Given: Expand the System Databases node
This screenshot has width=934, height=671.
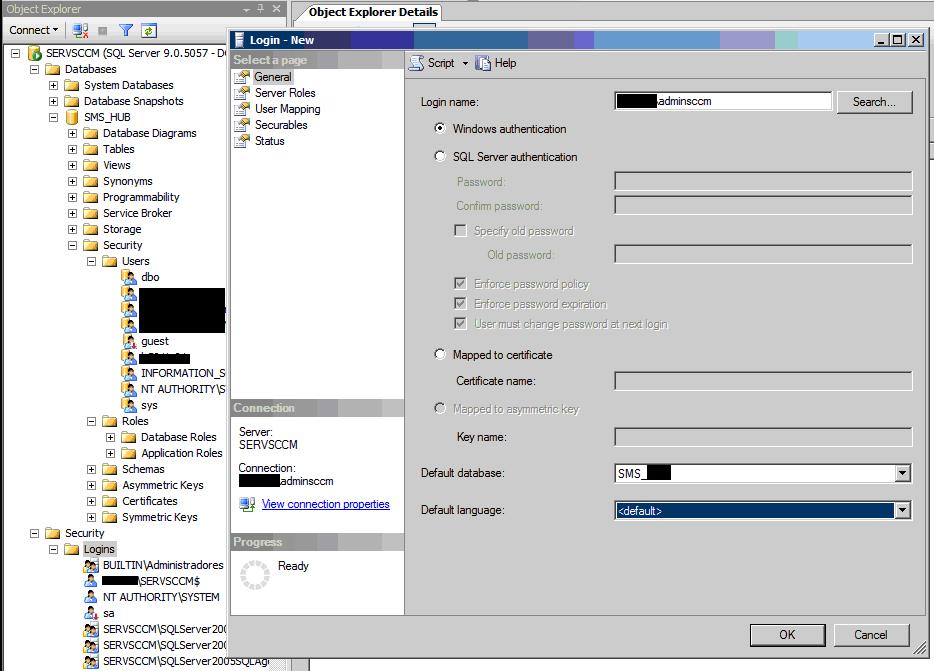Looking at the screenshot, I should [x=53, y=85].
